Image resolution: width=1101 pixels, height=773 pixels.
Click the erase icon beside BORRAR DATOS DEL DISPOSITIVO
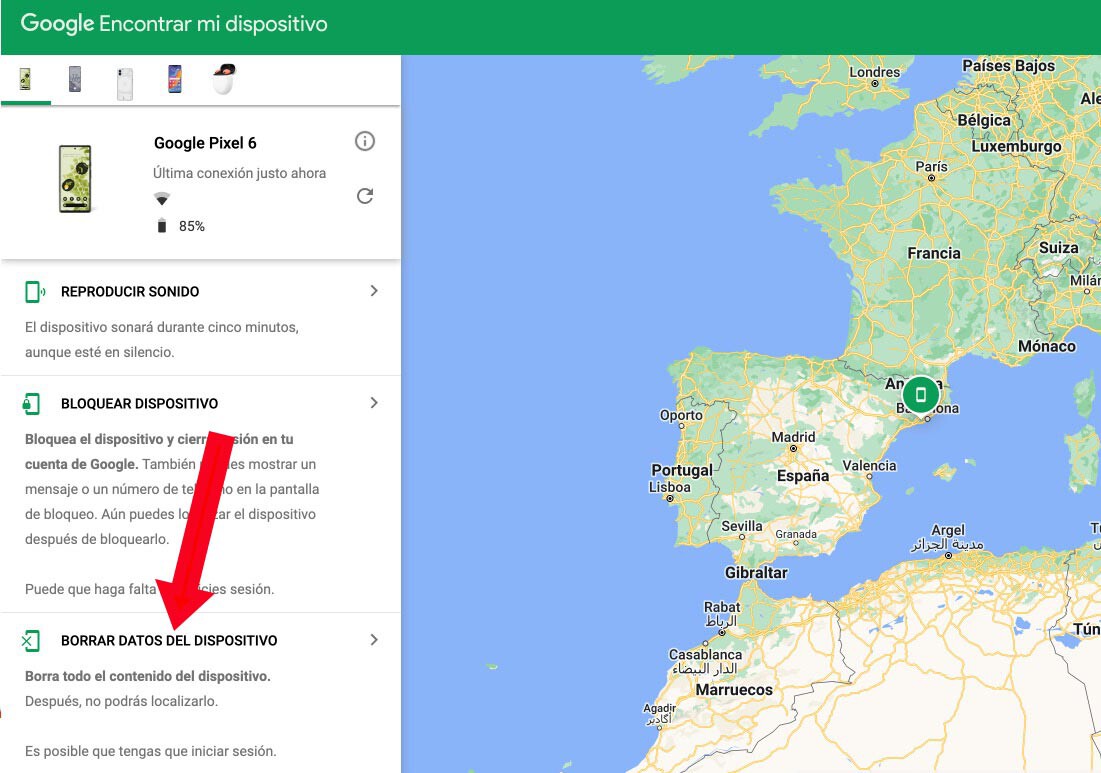pyautogui.click(x=31, y=640)
